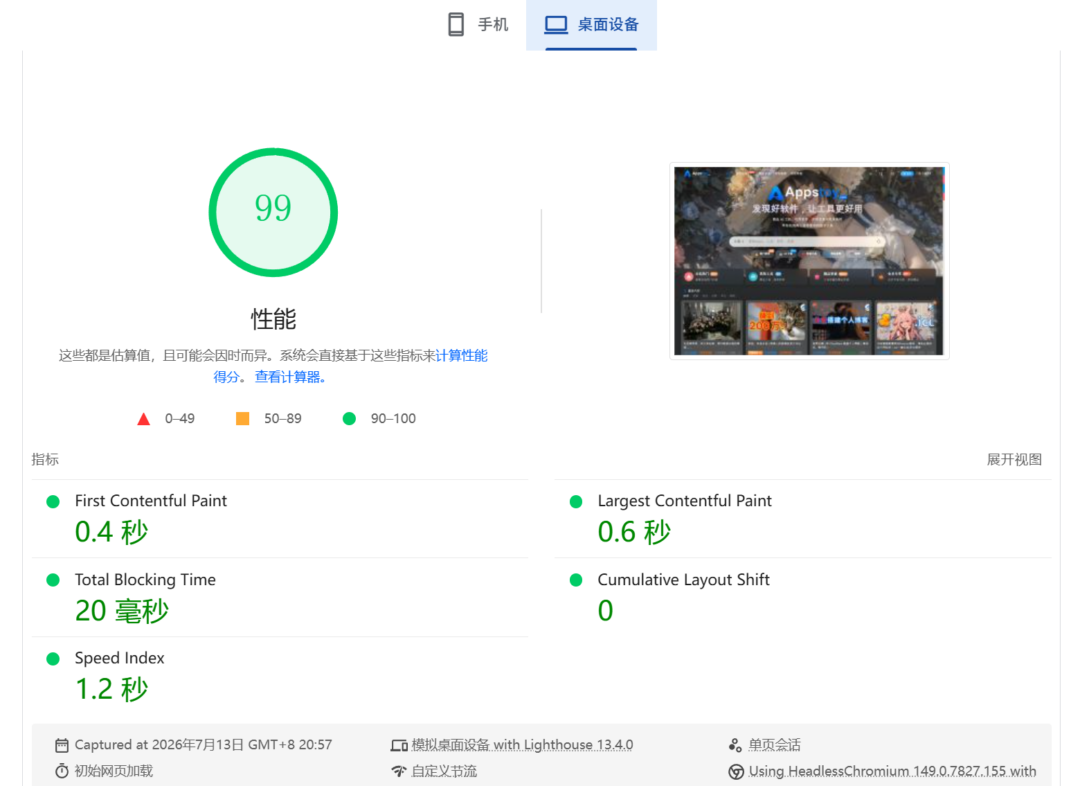Click the 性能 heading
1080x786 pixels.
273,319
